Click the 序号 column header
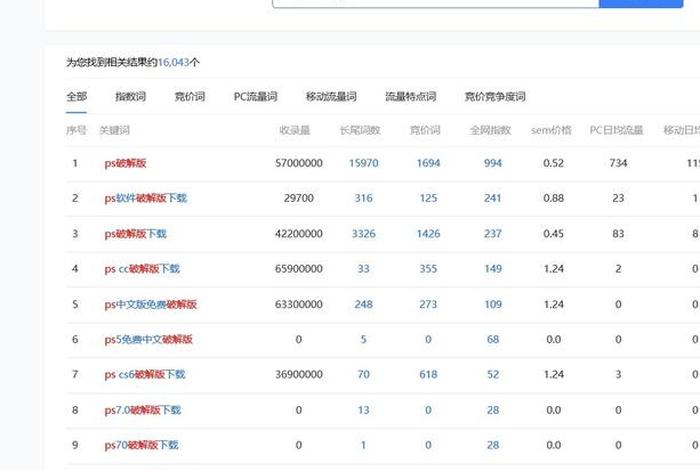Viewport: 700px width, 470px height. coord(76,130)
